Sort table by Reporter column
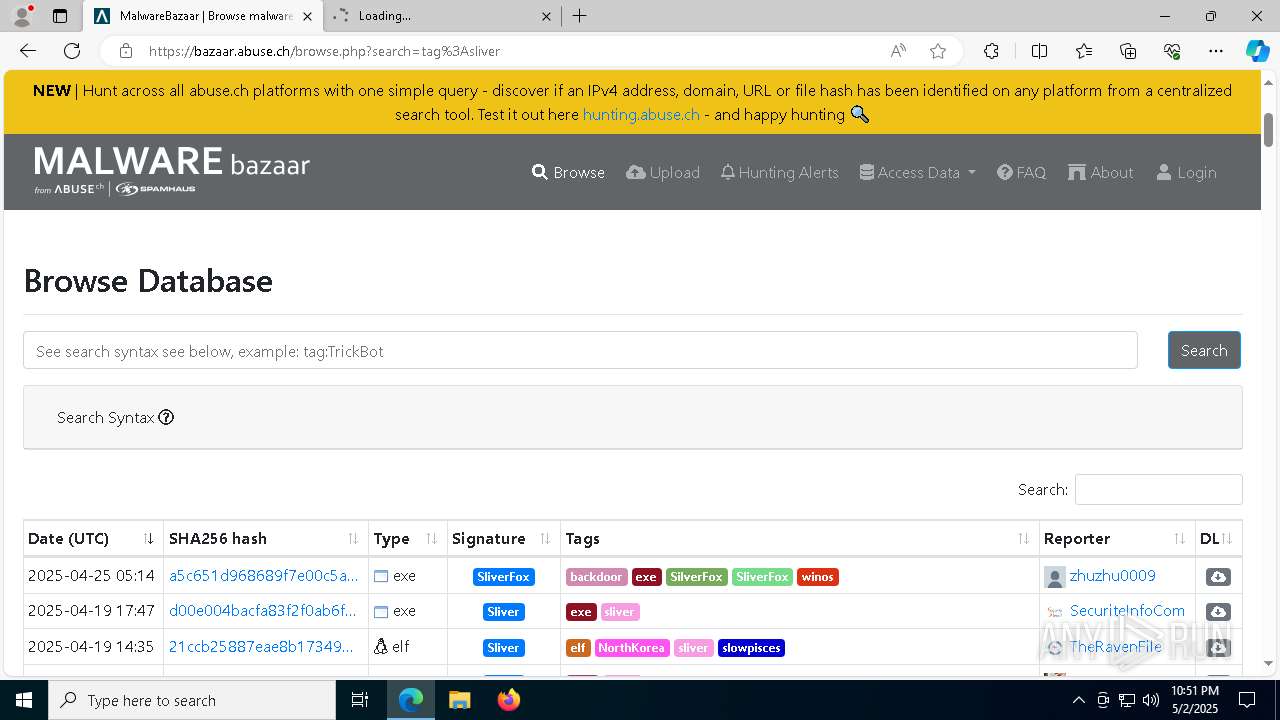This screenshot has width=1280, height=720. pyautogui.click(x=1117, y=538)
